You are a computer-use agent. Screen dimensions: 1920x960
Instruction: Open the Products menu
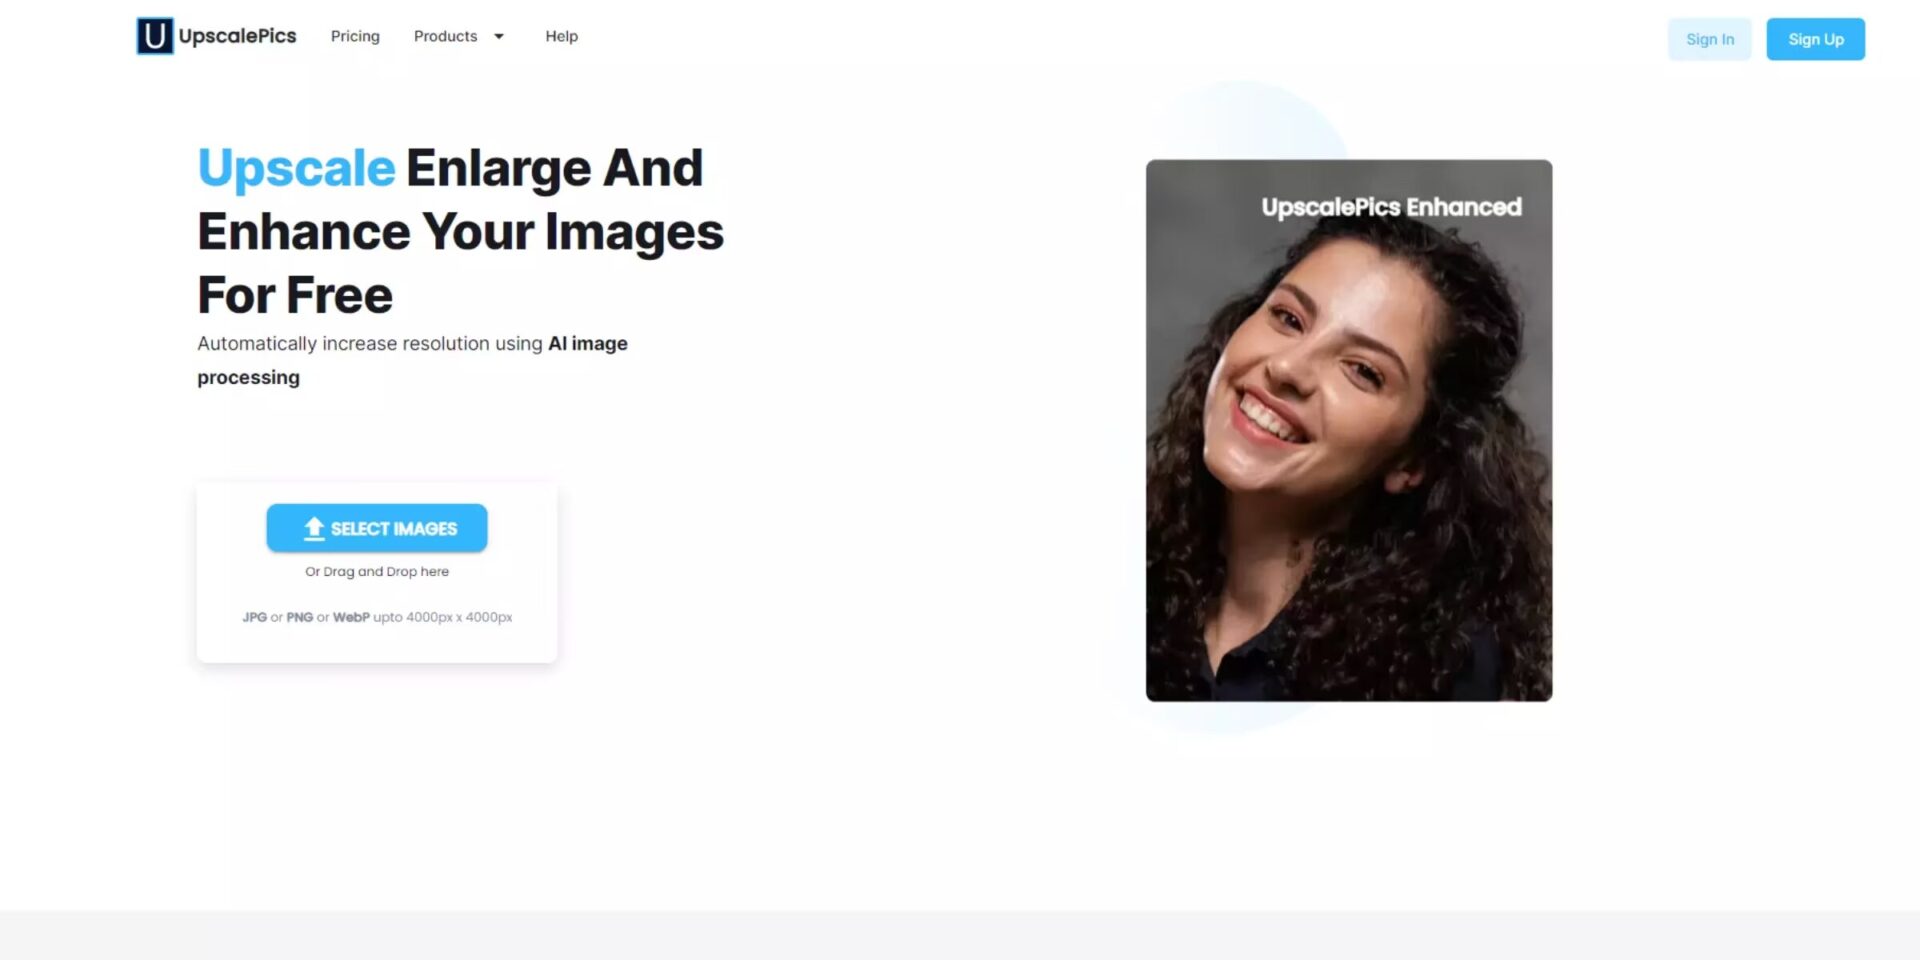446,36
